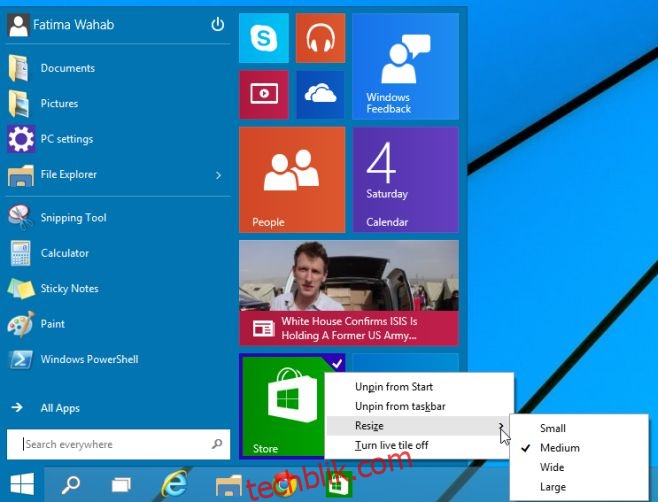Click the Search everywhere box
The image size is (658, 502).
[118, 444]
